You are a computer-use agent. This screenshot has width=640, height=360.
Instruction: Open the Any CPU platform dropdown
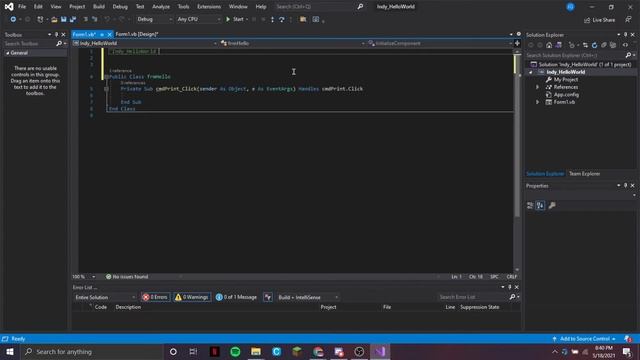point(198,19)
